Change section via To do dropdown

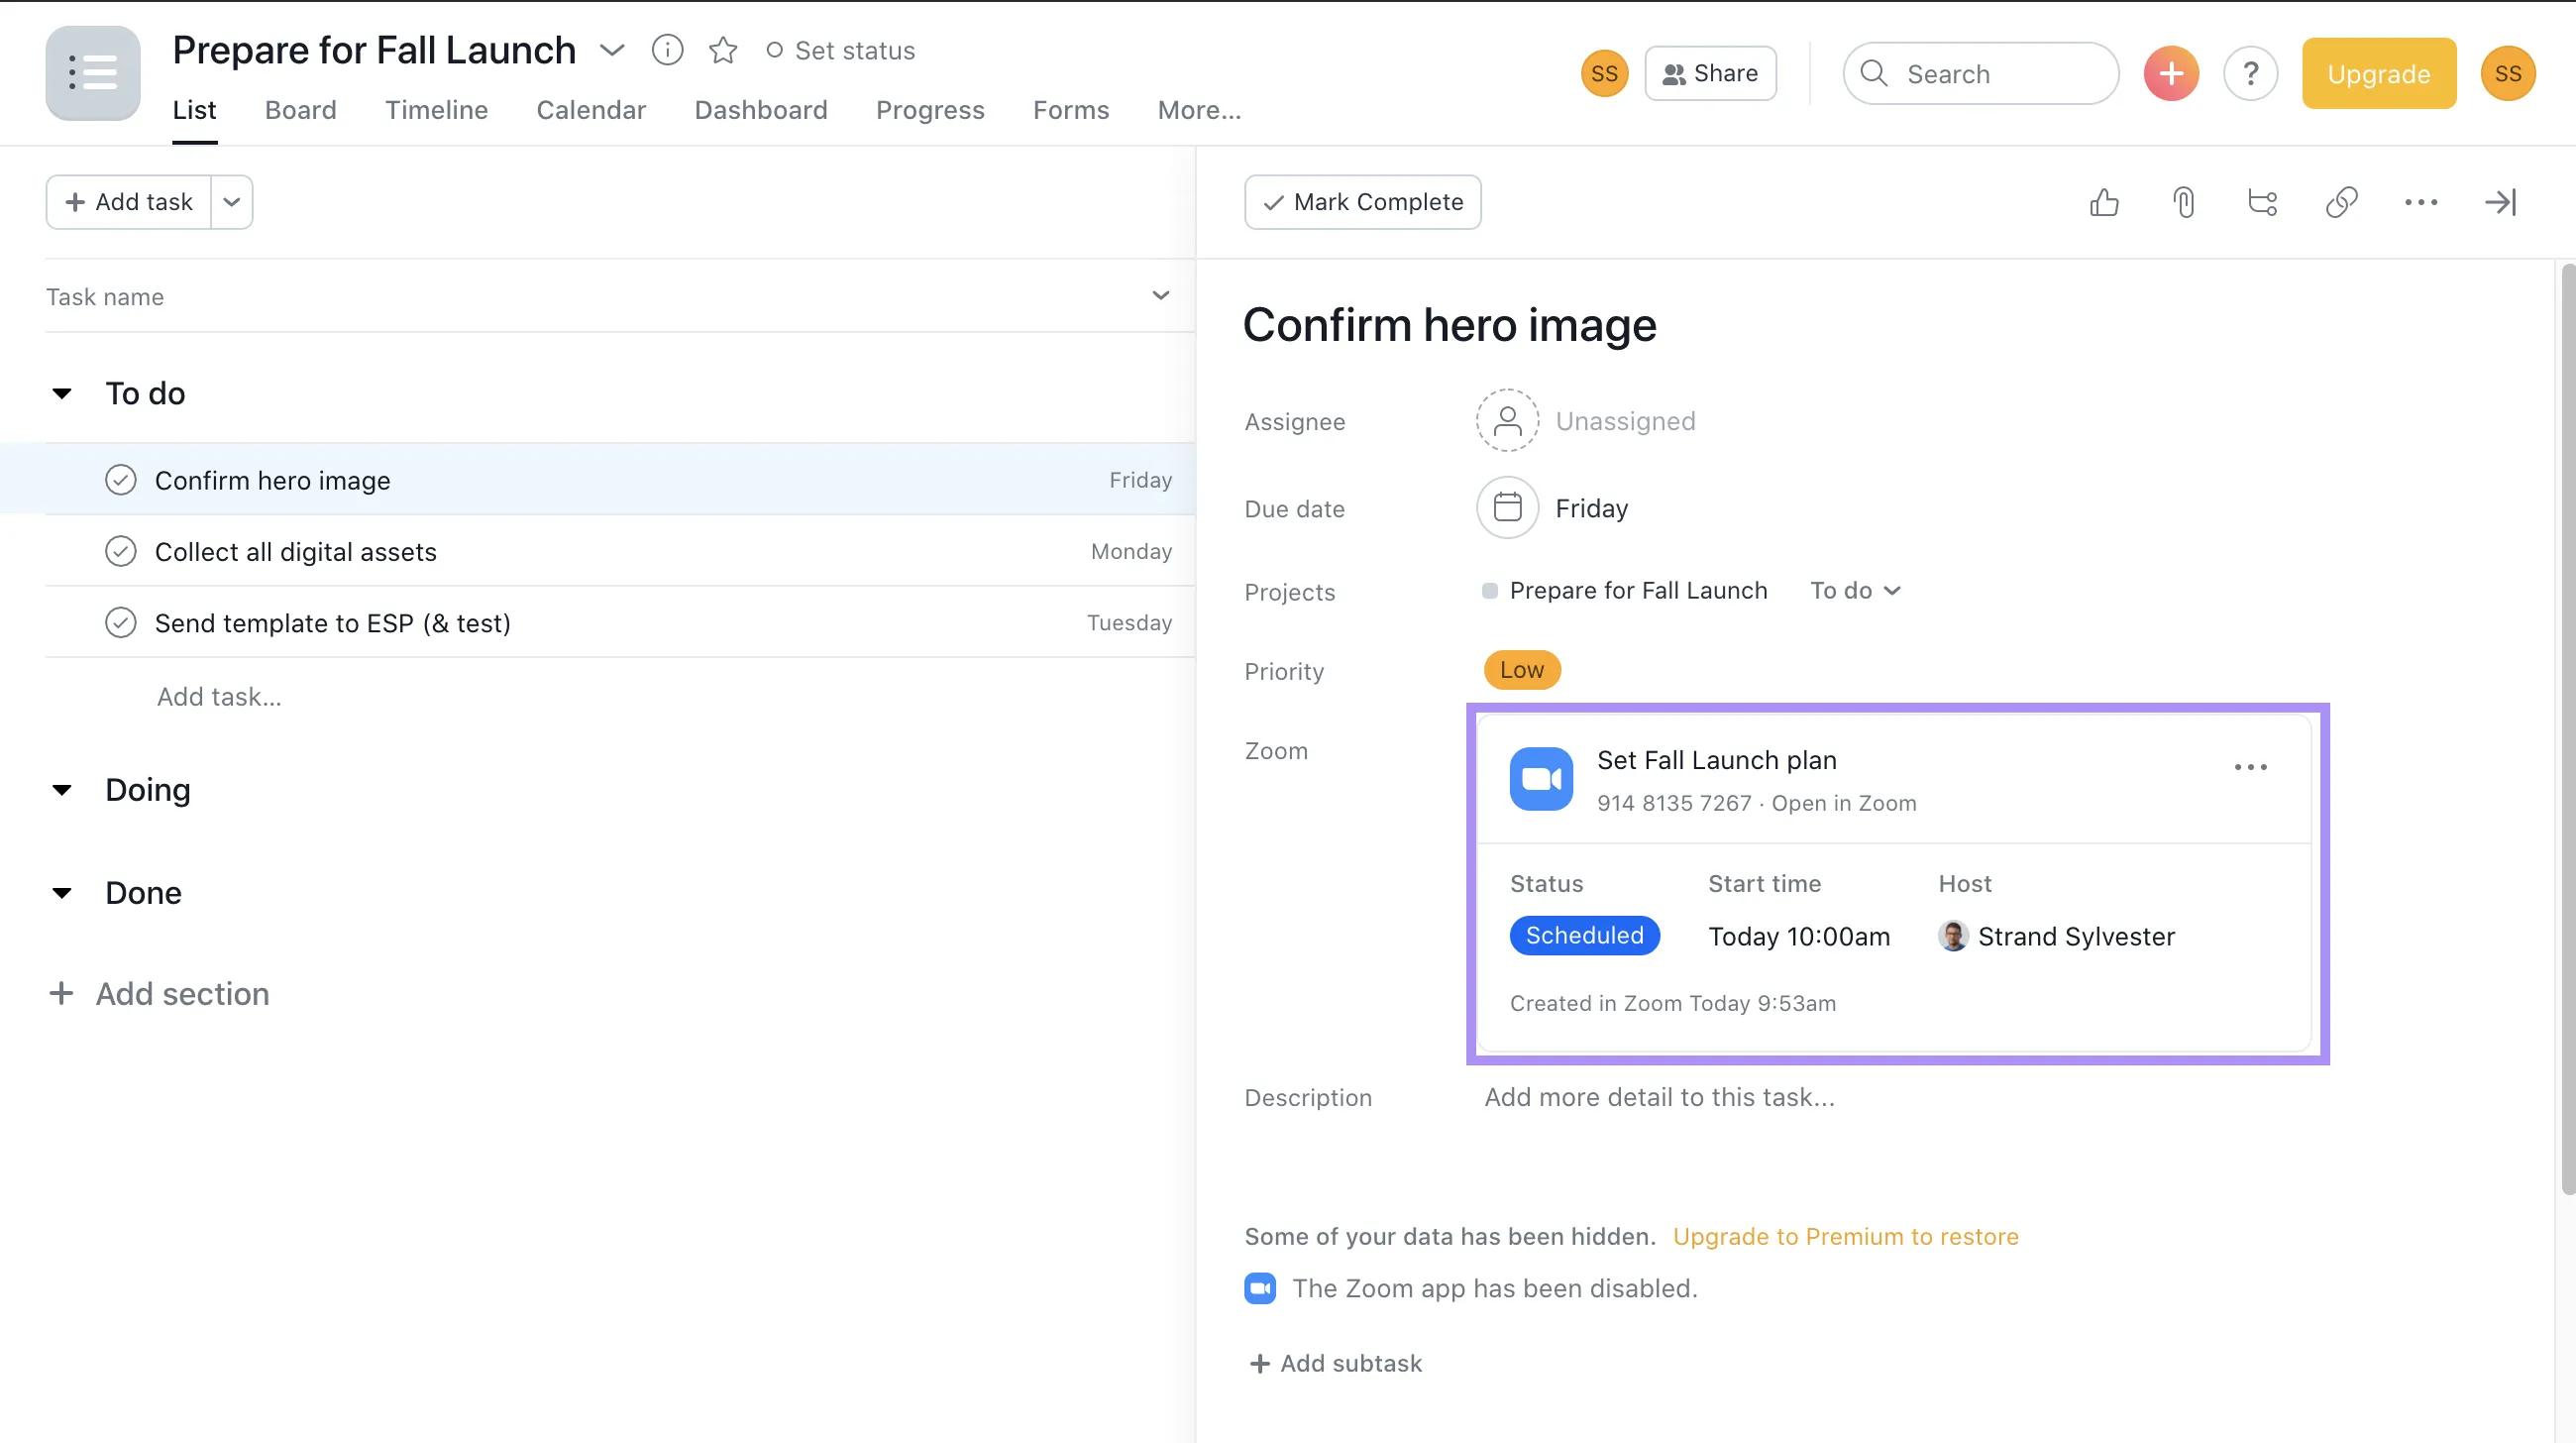coord(1855,591)
